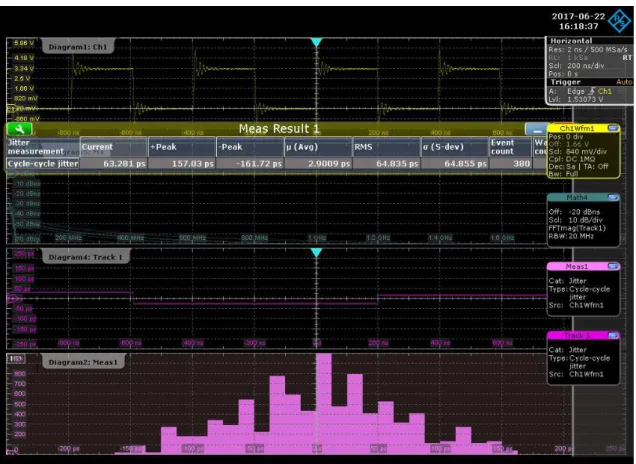Click the rising edge slope icon in Trigger

tap(591, 91)
